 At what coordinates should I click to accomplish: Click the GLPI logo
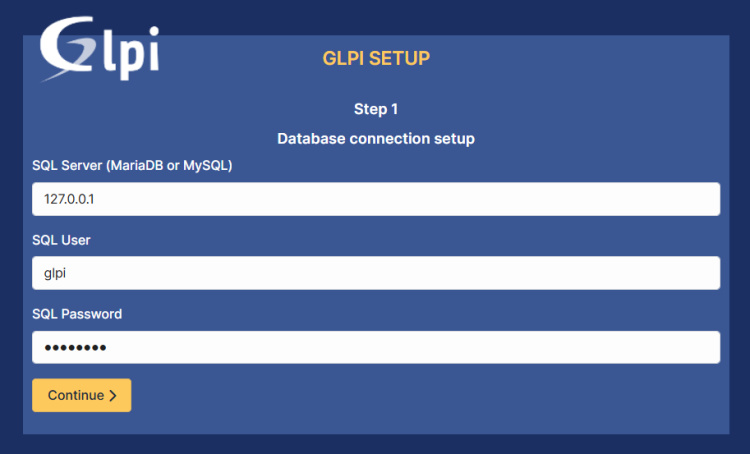(x=99, y=49)
